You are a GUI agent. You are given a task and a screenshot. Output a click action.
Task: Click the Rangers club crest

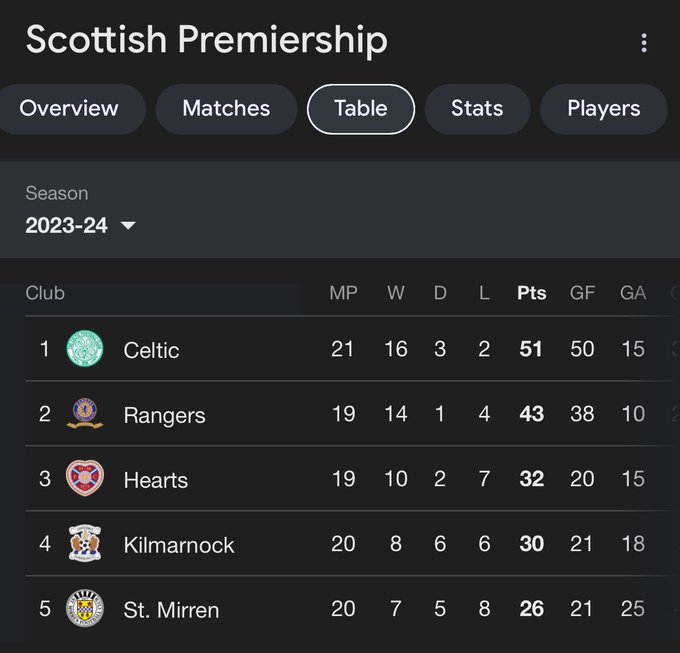85,413
